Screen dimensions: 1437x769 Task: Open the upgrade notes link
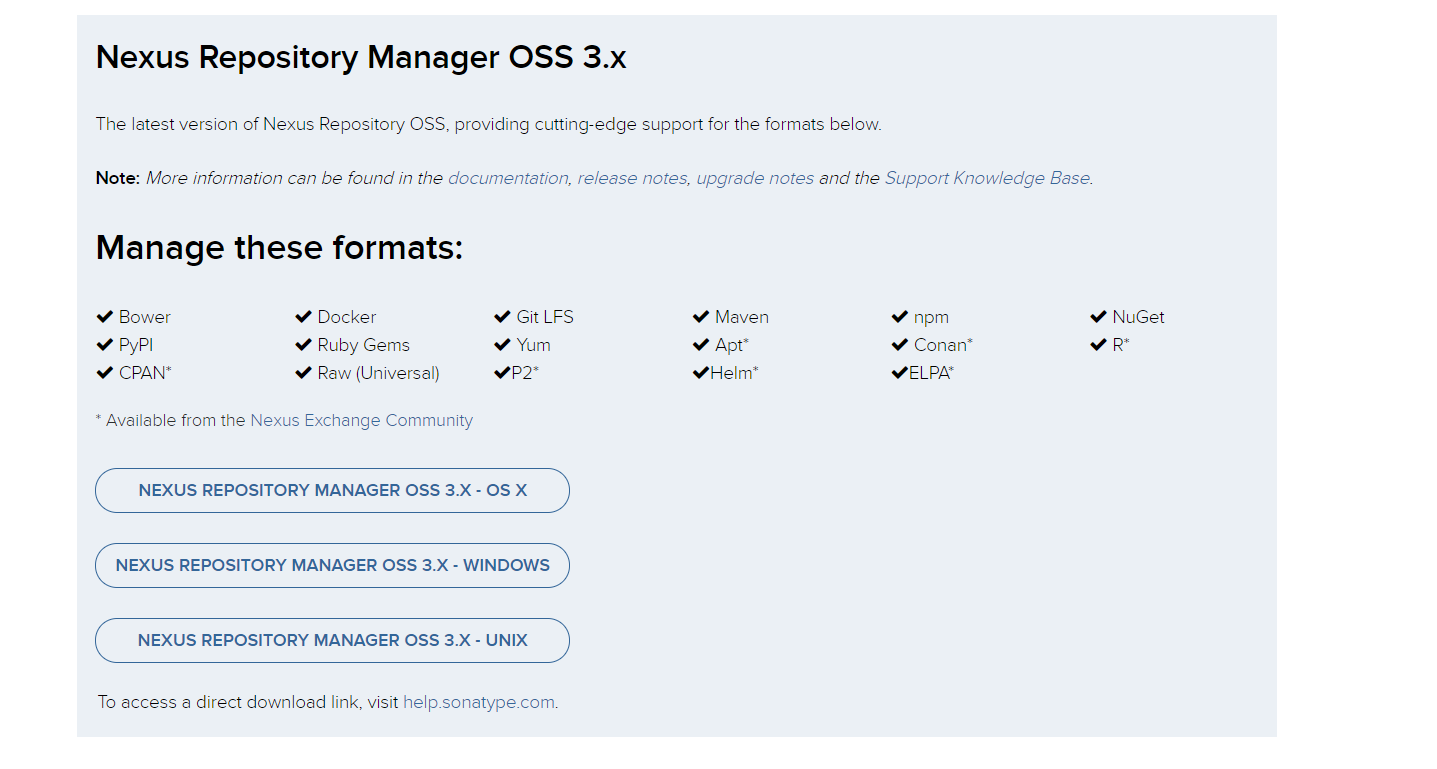coord(755,178)
